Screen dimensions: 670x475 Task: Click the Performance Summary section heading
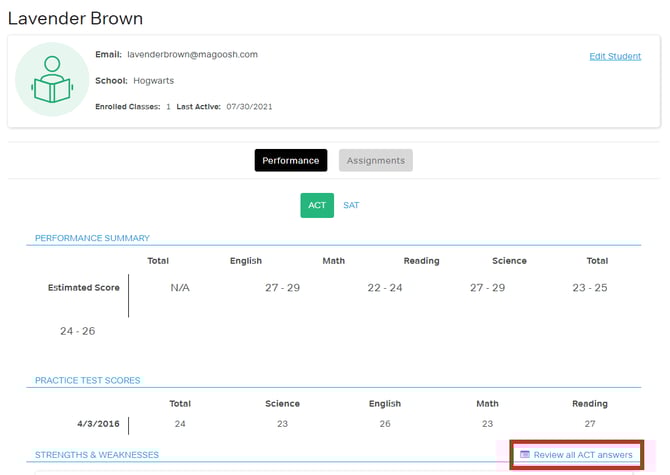tap(92, 238)
